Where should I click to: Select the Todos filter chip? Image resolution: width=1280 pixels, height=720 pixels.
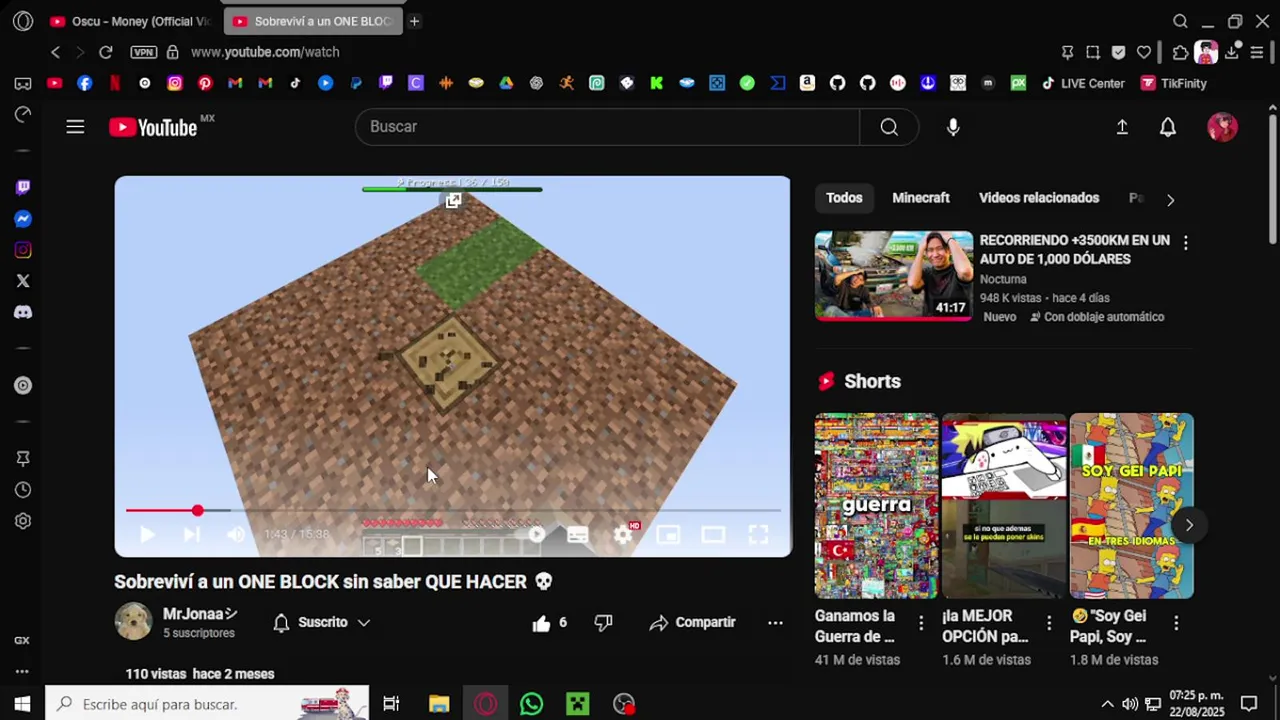click(844, 198)
